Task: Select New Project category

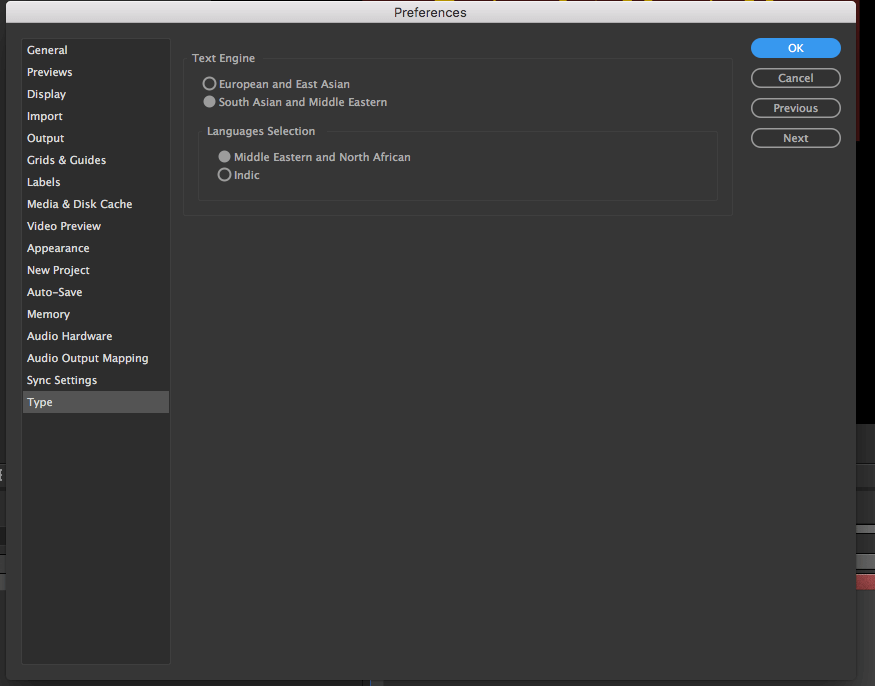Action: point(96,270)
